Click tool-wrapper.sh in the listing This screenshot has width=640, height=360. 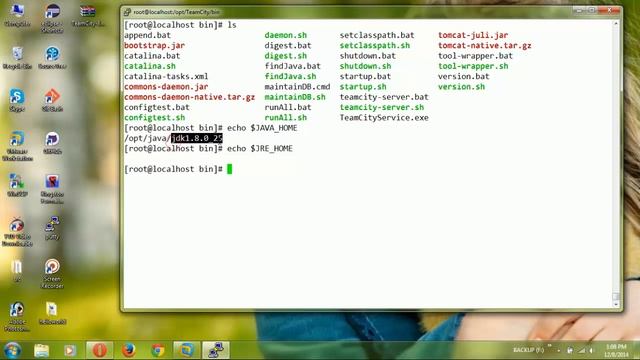473,66
